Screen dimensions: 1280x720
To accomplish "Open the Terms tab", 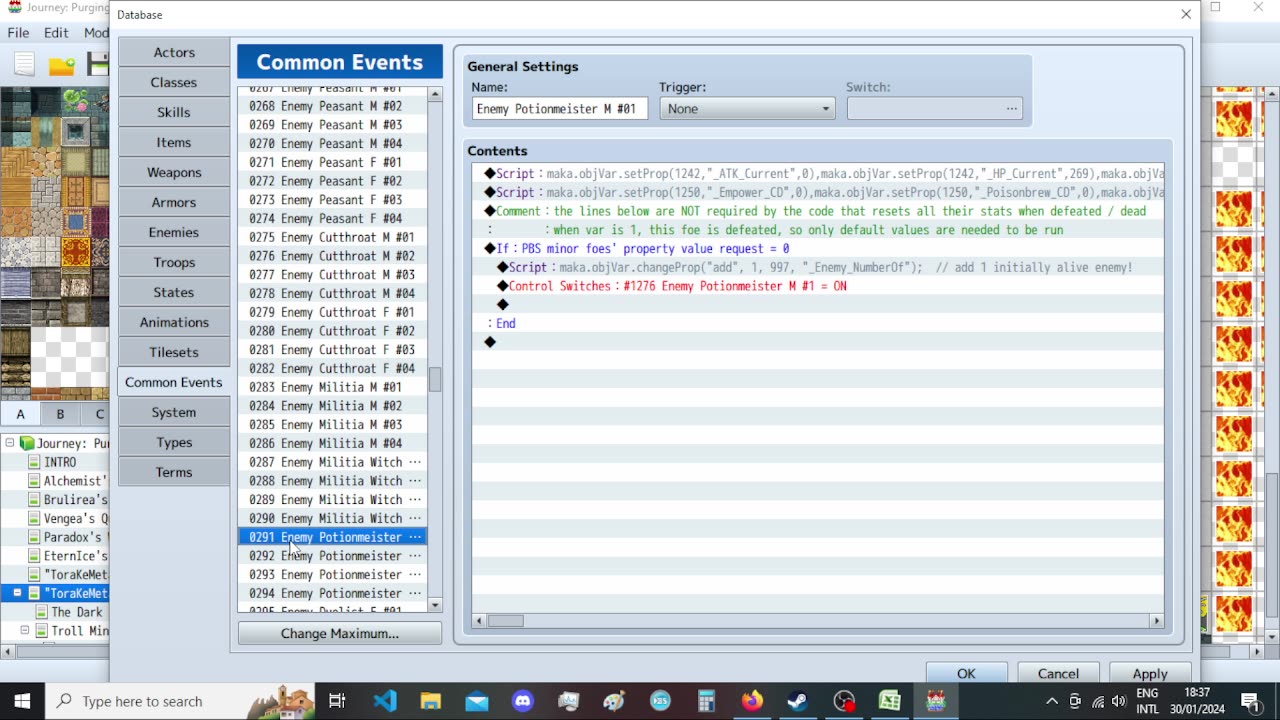I will click(174, 472).
